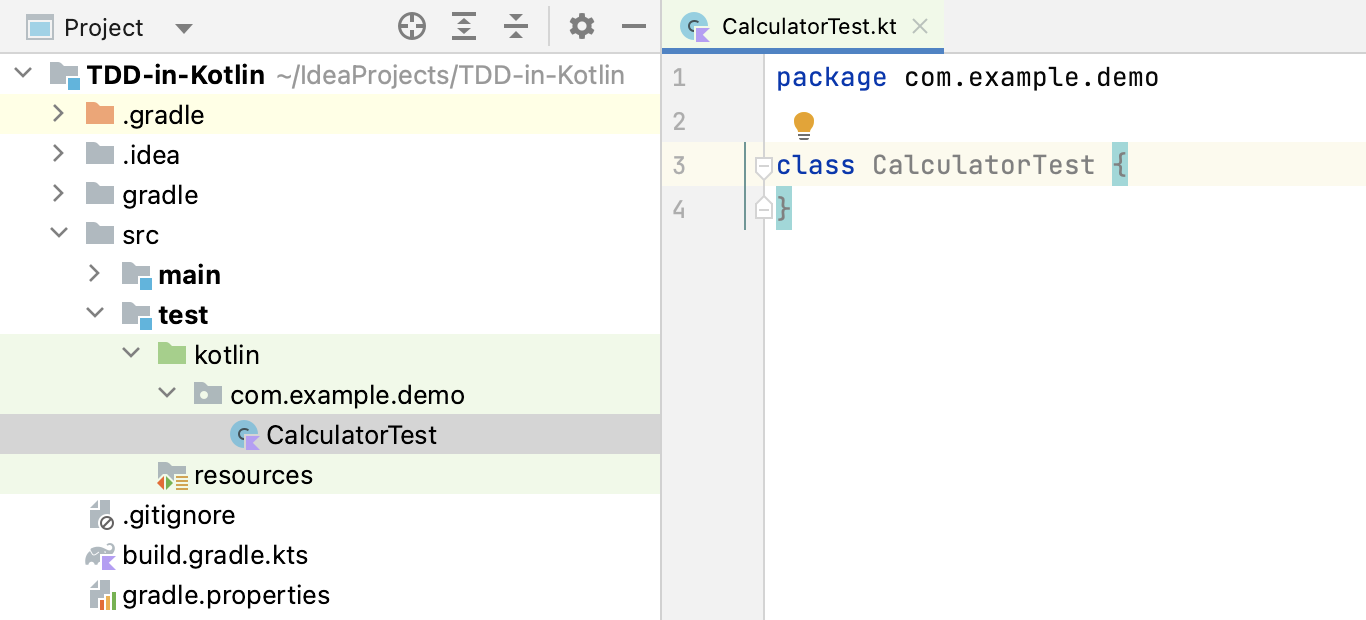
Task: Switch to the CalculatorTest.kt editor tab
Action: click(808, 27)
